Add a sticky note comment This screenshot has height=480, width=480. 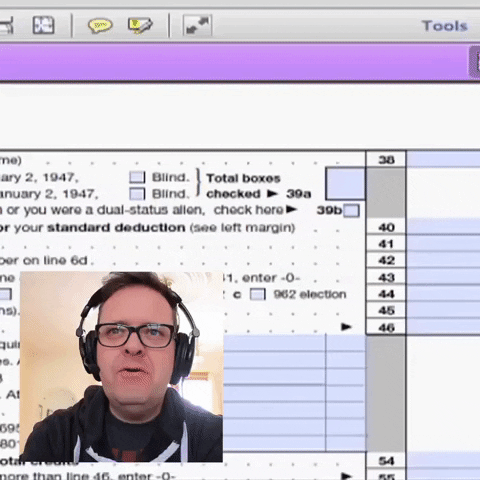coord(100,25)
